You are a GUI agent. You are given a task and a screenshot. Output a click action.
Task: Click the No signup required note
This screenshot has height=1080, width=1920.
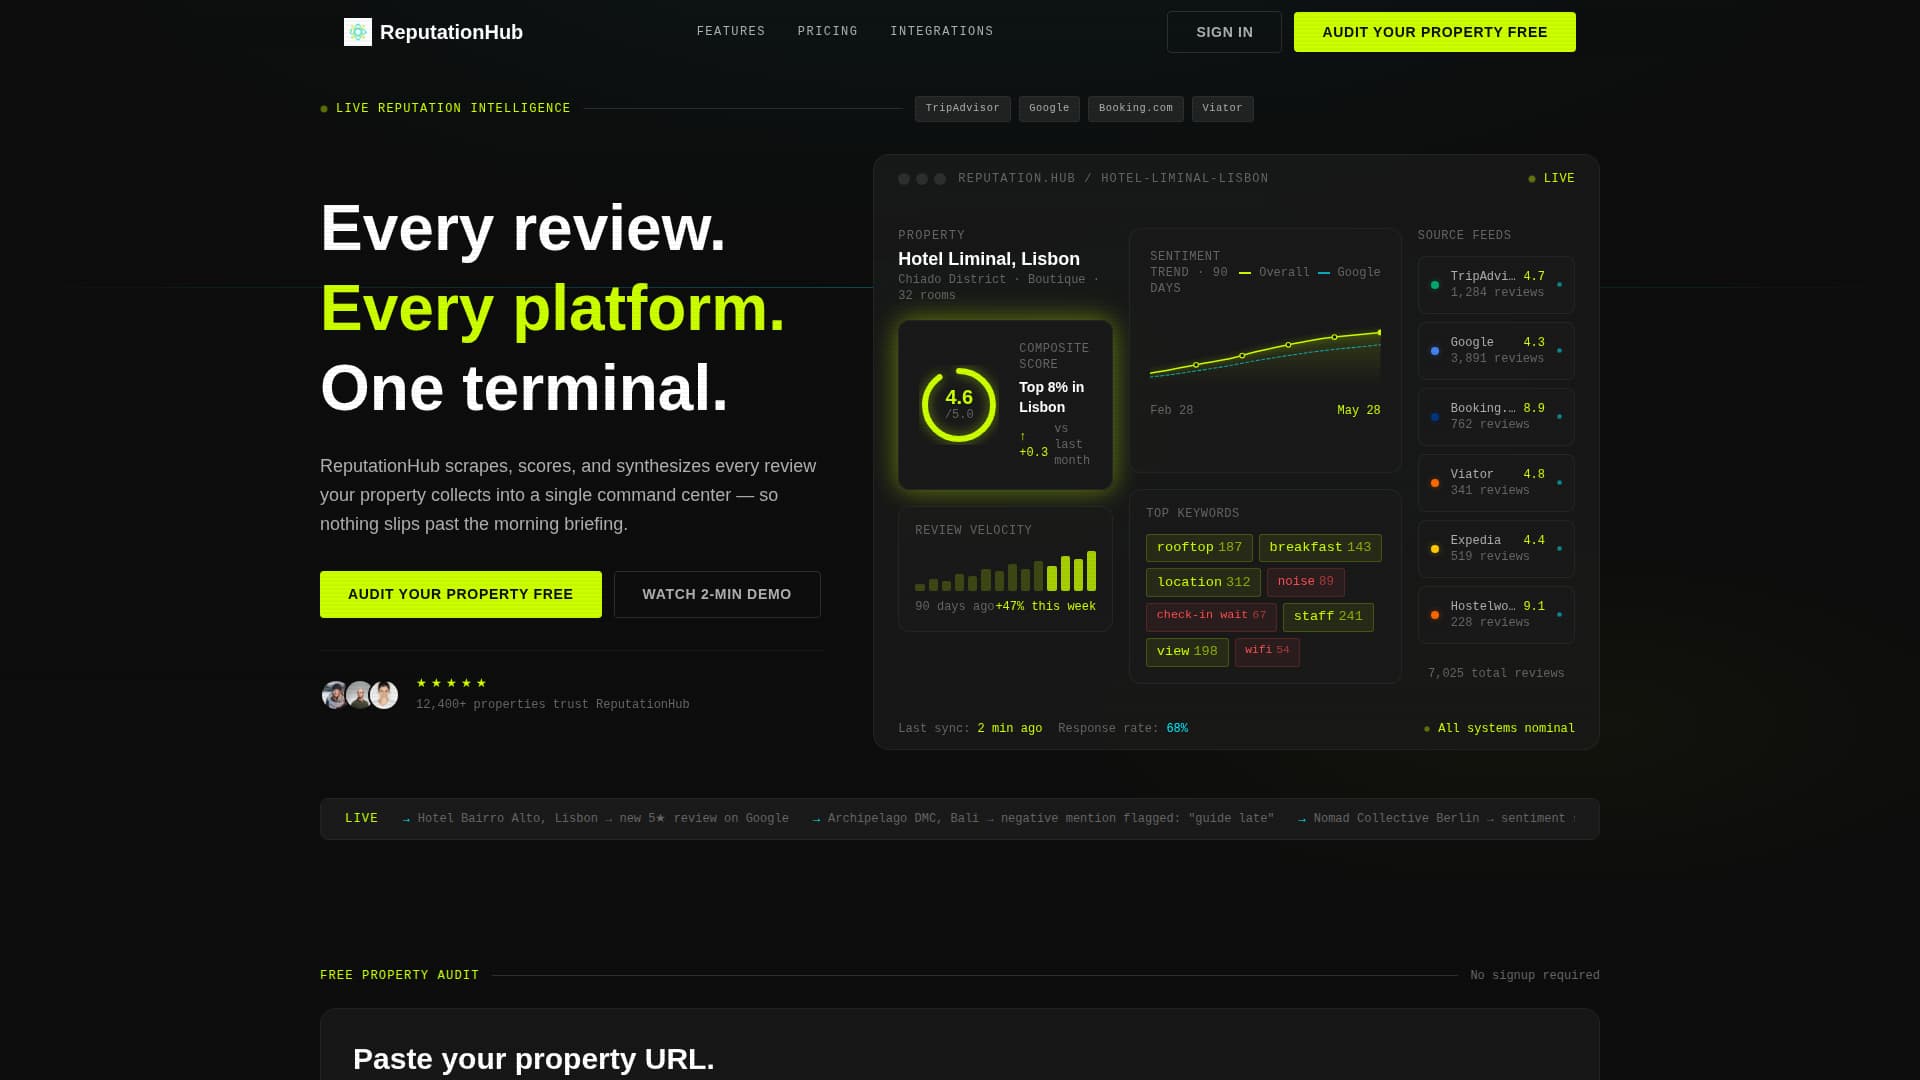[1535, 976]
